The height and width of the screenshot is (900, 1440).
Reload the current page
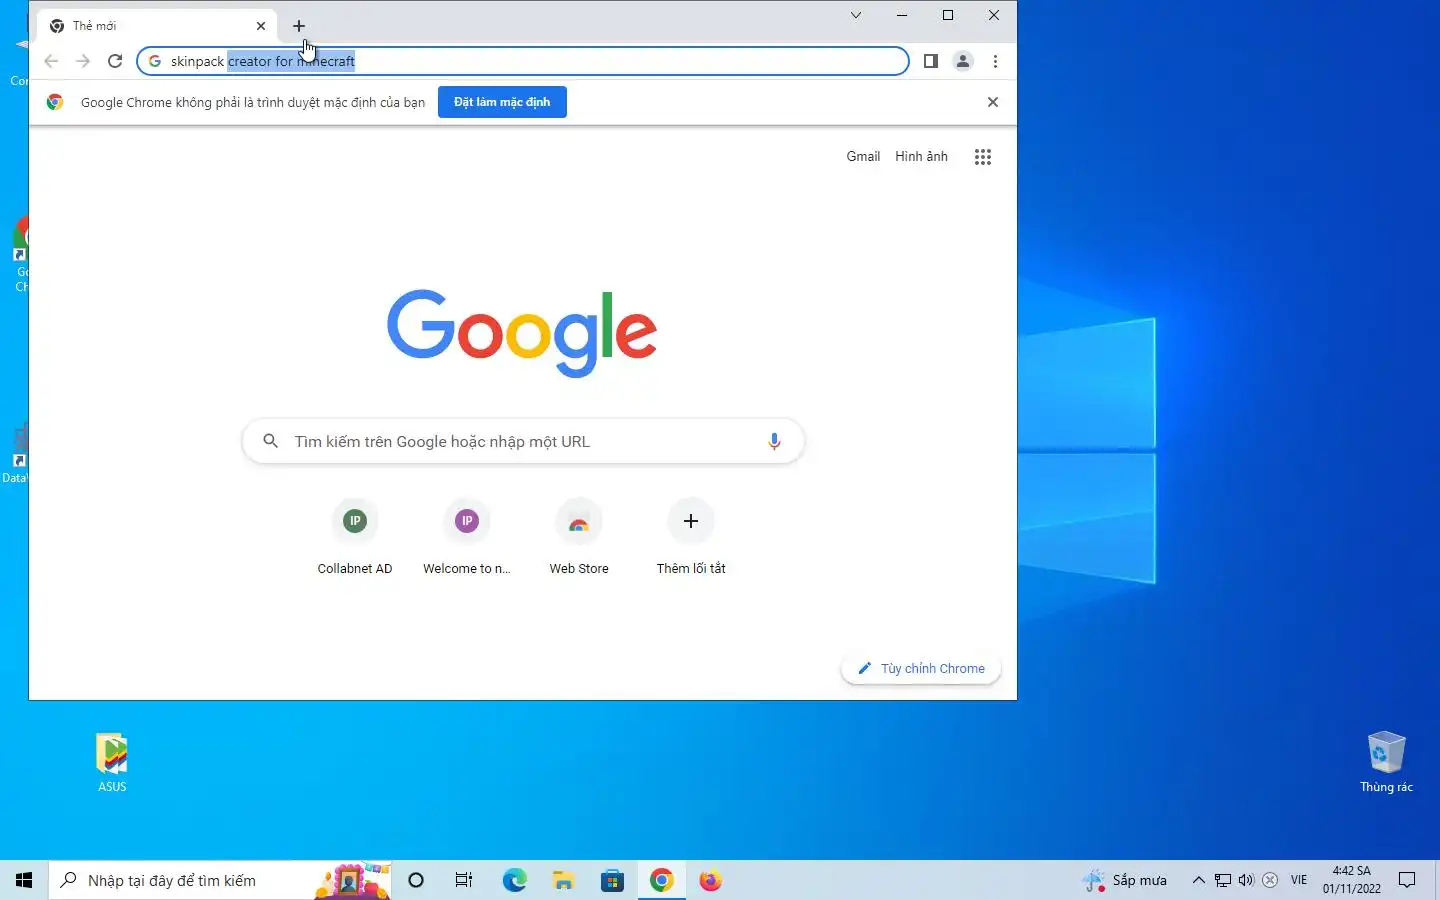(115, 61)
